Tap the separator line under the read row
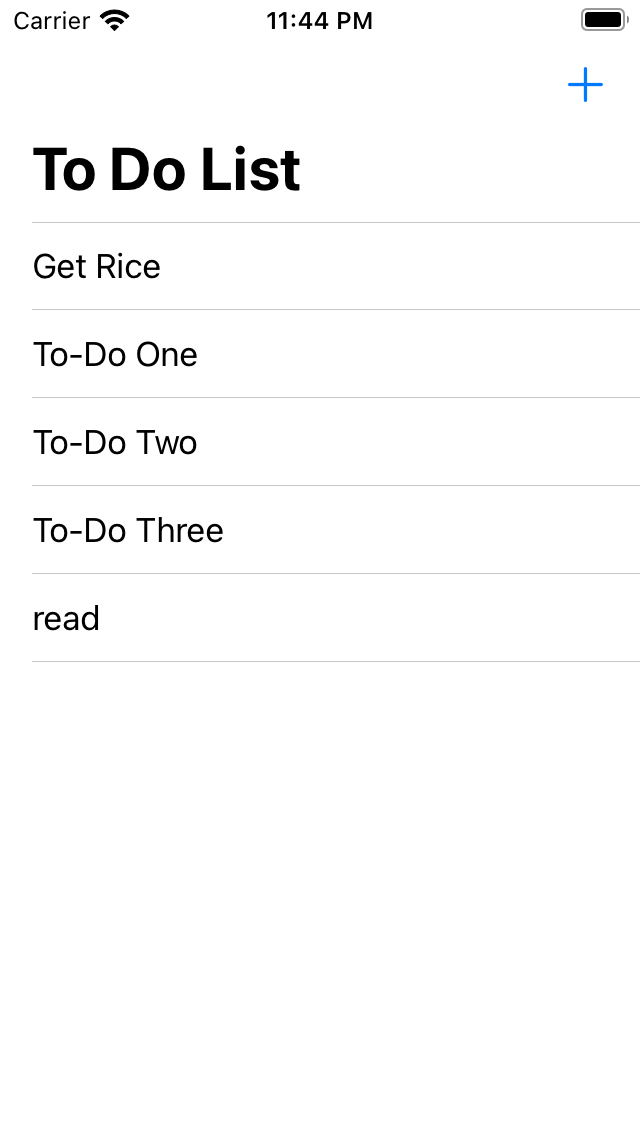 (336, 661)
